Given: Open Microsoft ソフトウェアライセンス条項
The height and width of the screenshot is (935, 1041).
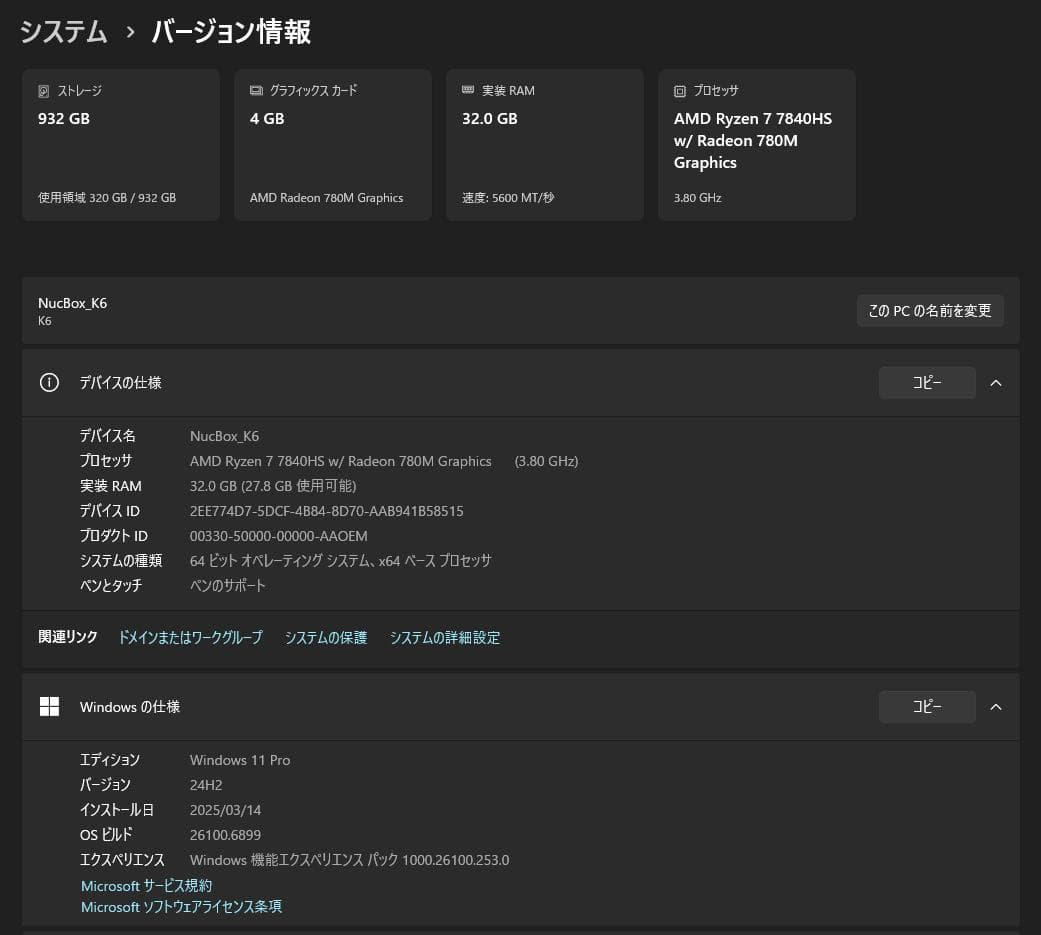Looking at the screenshot, I should pyautogui.click(x=181, y=907).
